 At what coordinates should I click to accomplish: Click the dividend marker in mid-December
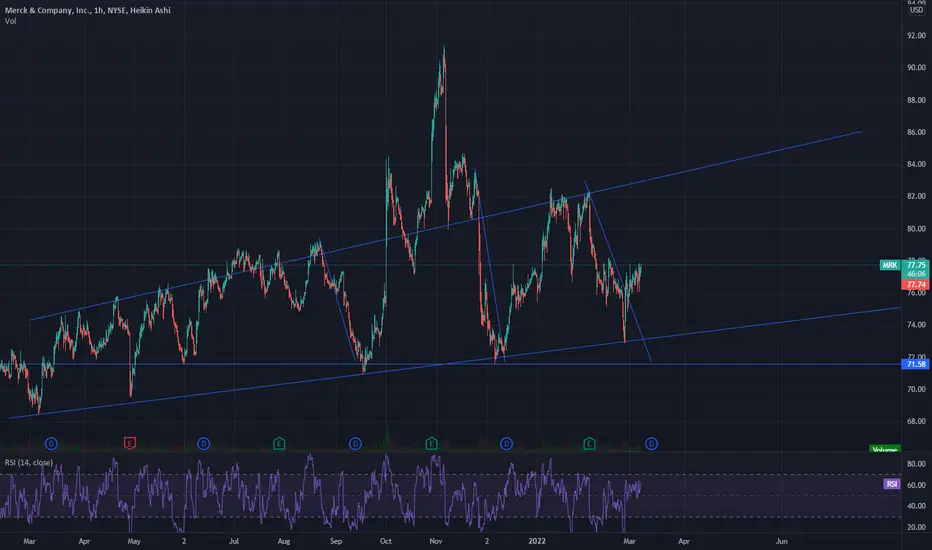[506, 444]
